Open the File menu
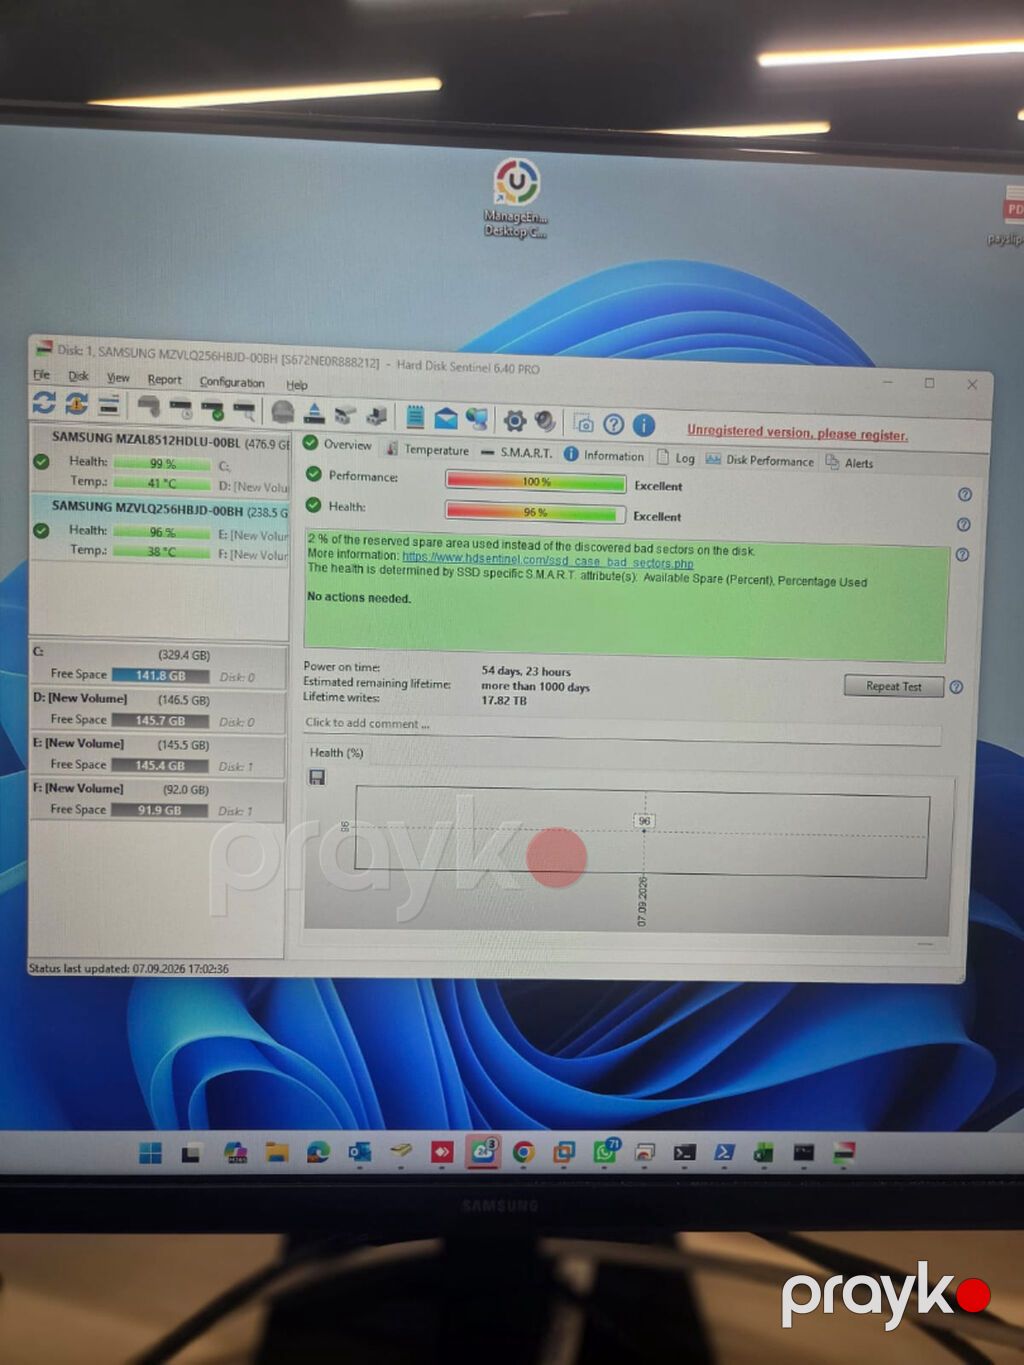The height and width of the screenshot is (1365, 1024). click(41, 375)
